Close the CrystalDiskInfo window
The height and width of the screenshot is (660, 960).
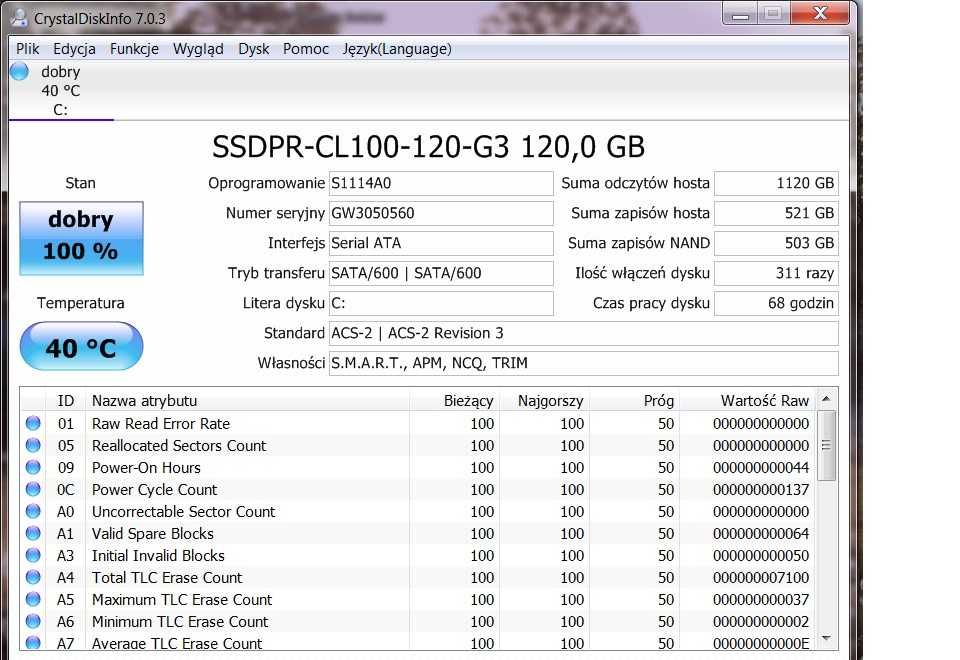820,13
